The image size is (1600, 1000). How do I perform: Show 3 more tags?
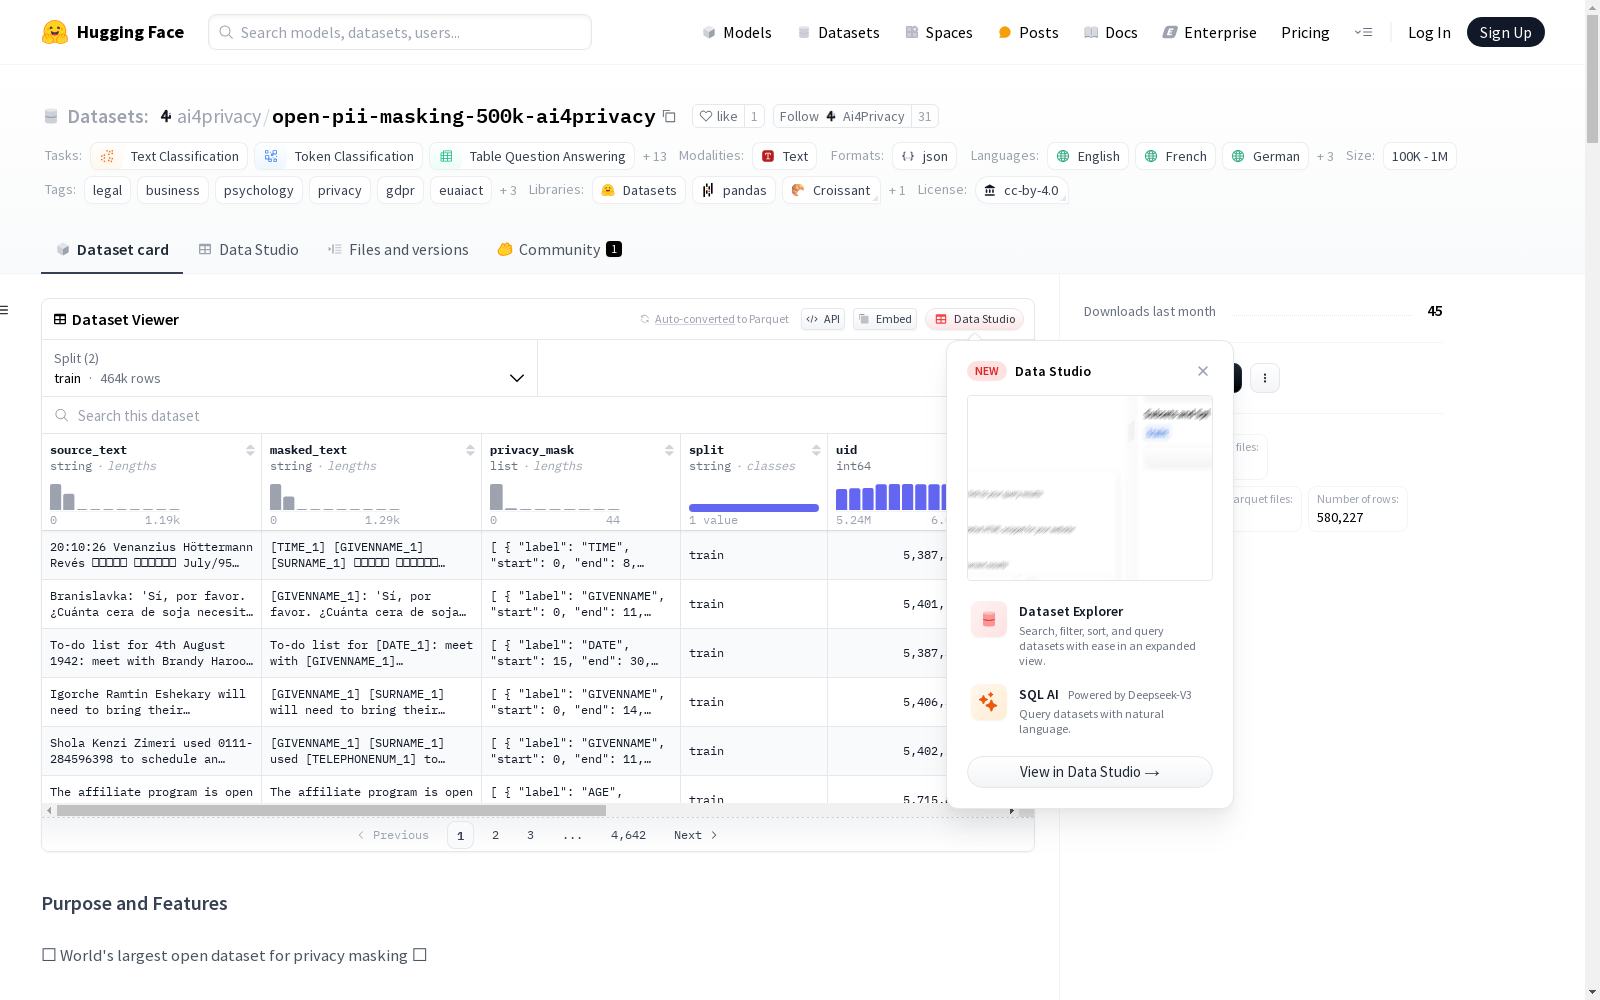click(508, 191)
